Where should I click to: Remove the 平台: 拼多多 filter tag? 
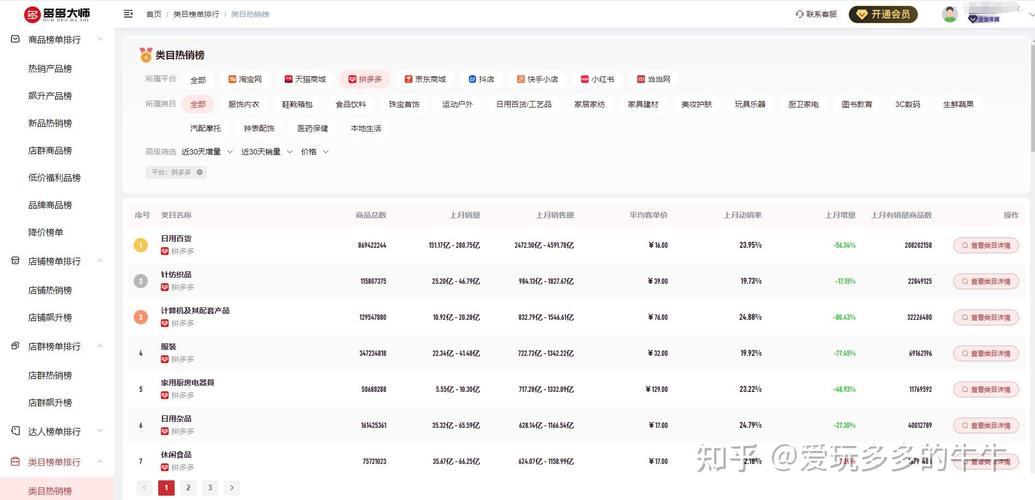click(200, 172)
